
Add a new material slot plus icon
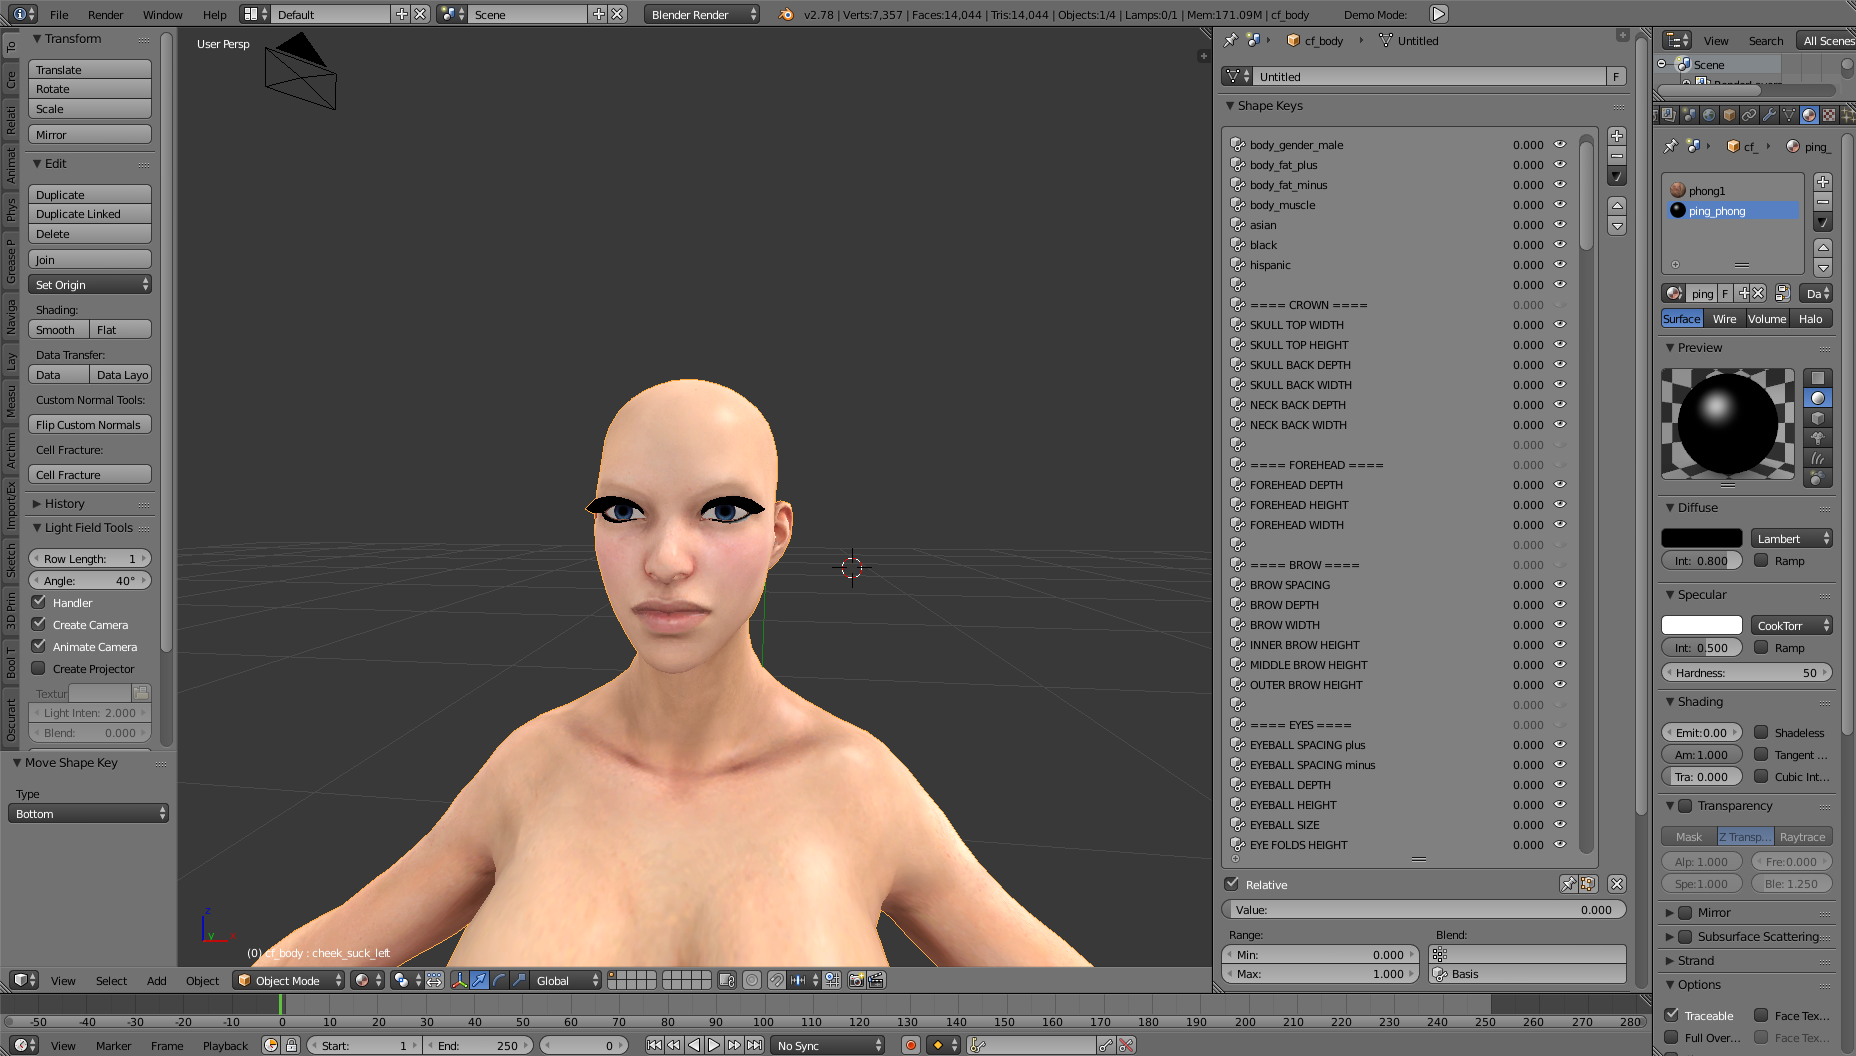click(x=1823, y=182)
